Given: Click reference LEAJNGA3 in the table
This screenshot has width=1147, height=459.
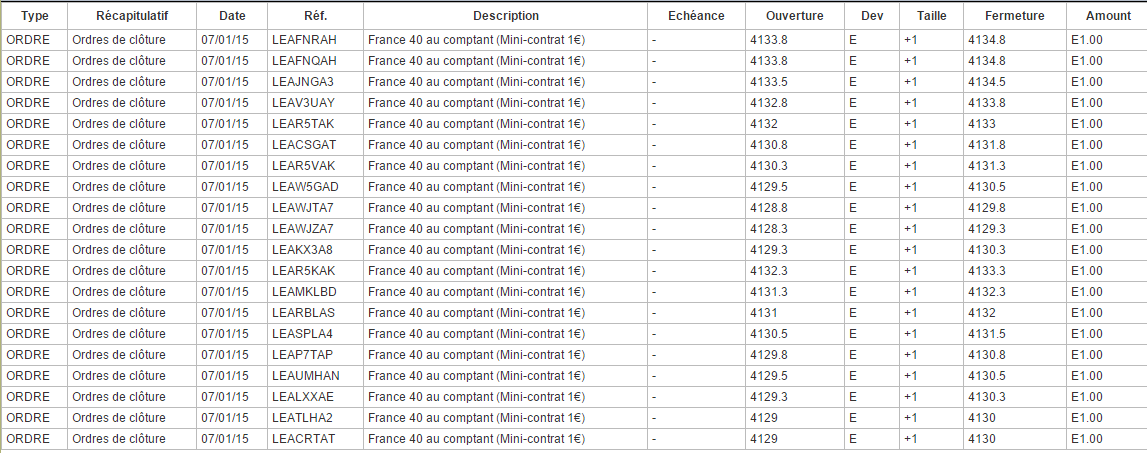Looking at the screenshot, I should (x=303, y=82).
